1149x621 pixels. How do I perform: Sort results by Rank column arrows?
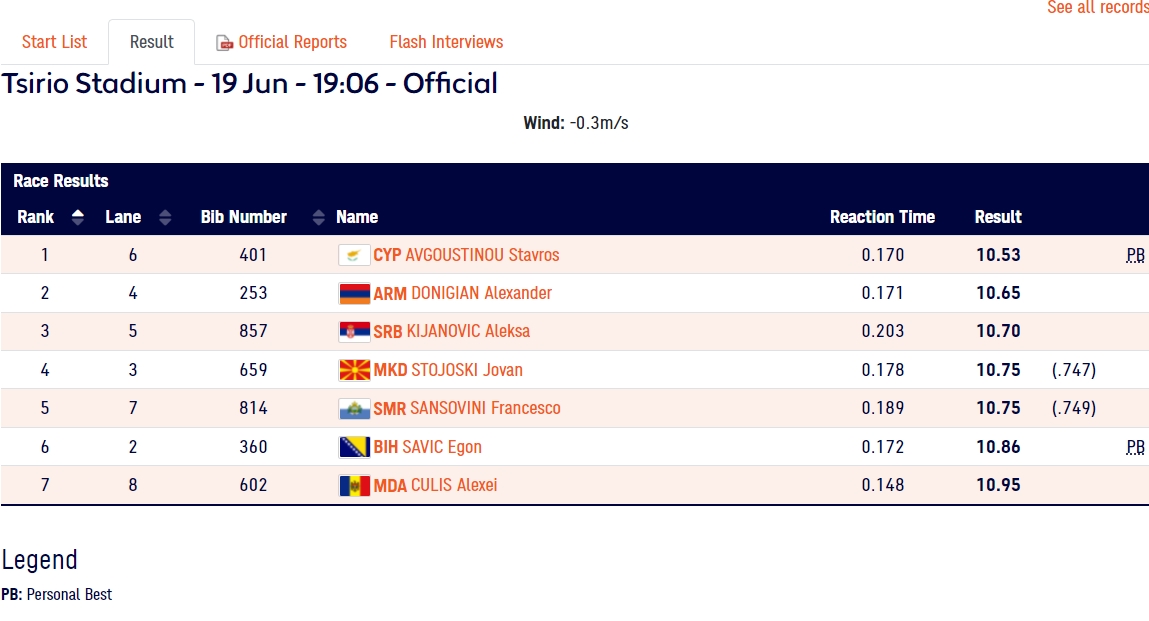point(77,217)
